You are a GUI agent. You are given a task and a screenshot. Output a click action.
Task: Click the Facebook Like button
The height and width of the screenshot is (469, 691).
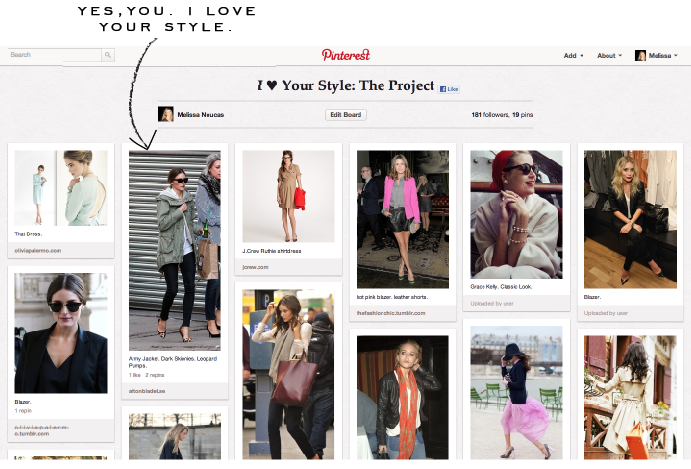point(449,89)
